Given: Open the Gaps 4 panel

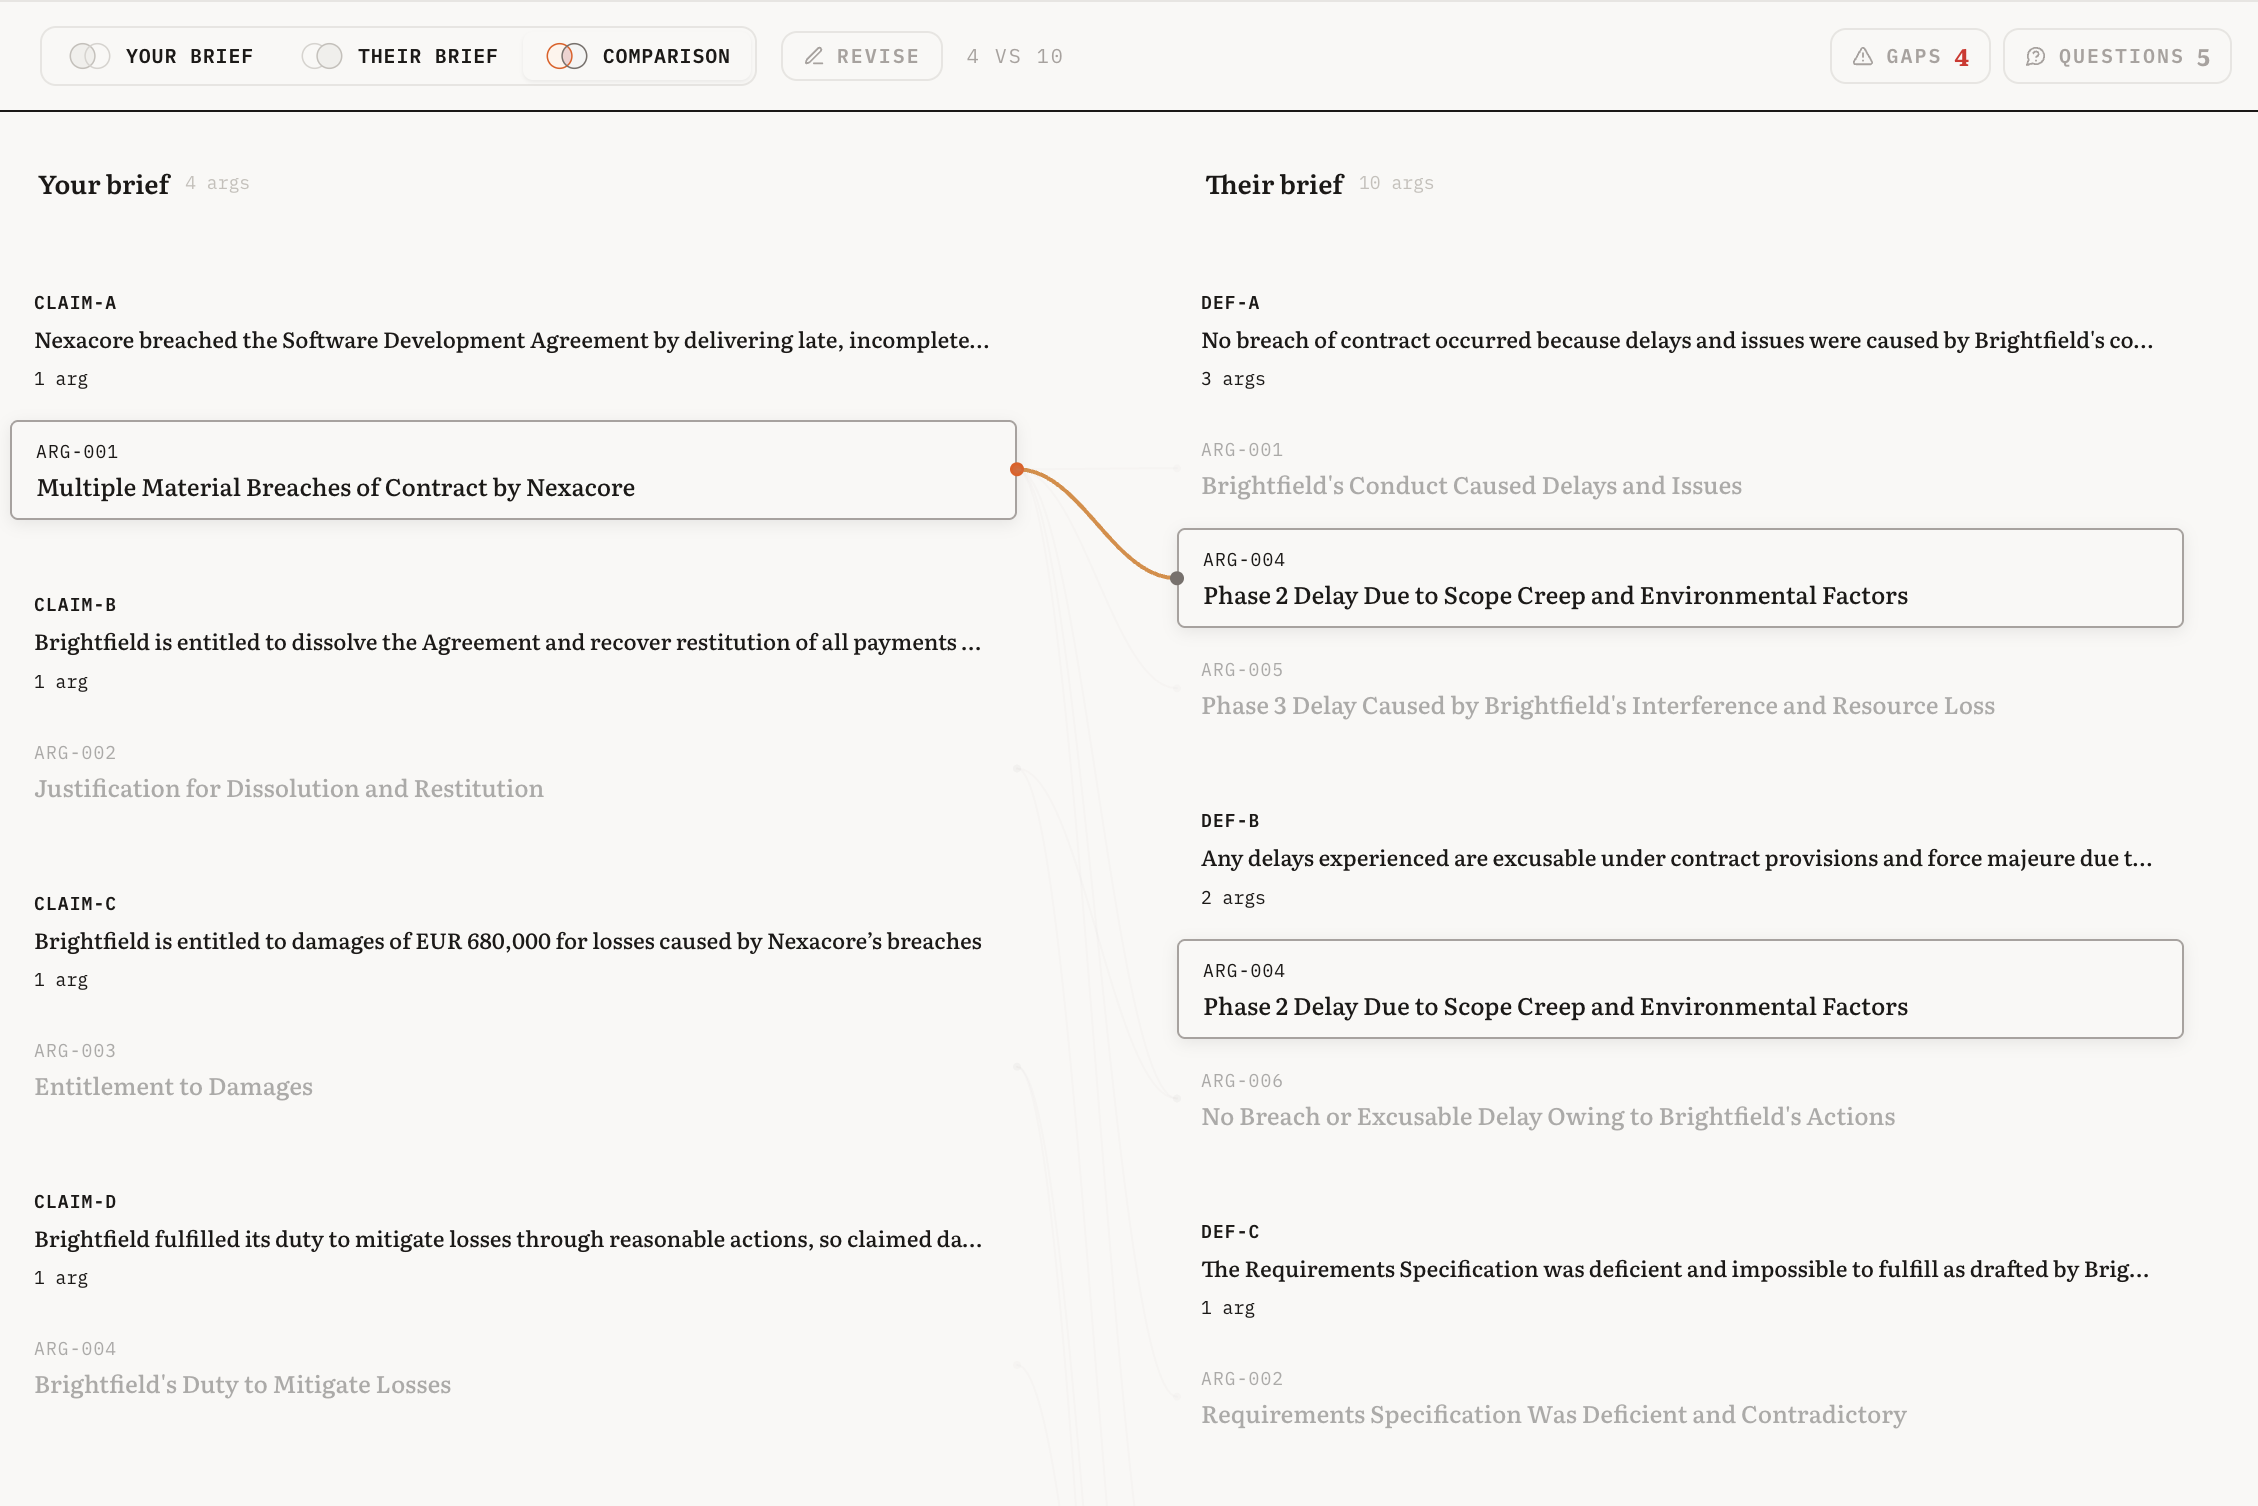Looking at the screenshot, I should (1909, 56).
